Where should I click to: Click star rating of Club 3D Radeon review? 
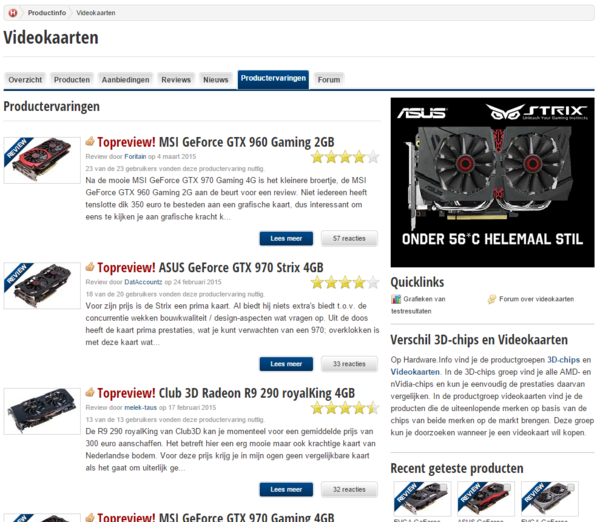(x=345, y=408)
